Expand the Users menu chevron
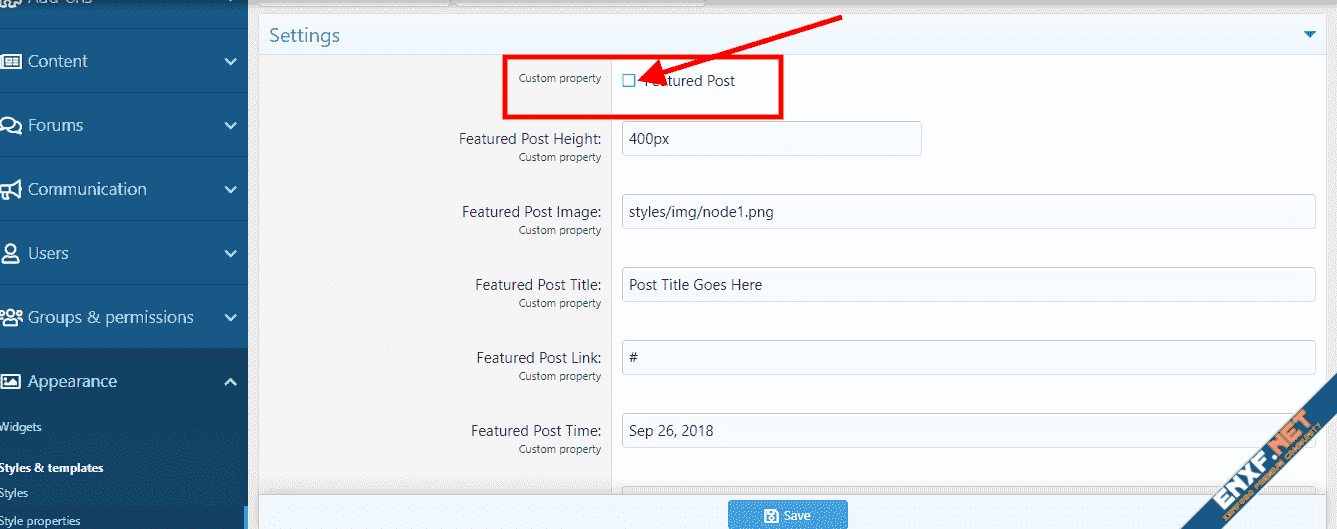Image resolution: width=1337 pixels, height=529 pixels. pyautogui.click(x=231, y=253)
